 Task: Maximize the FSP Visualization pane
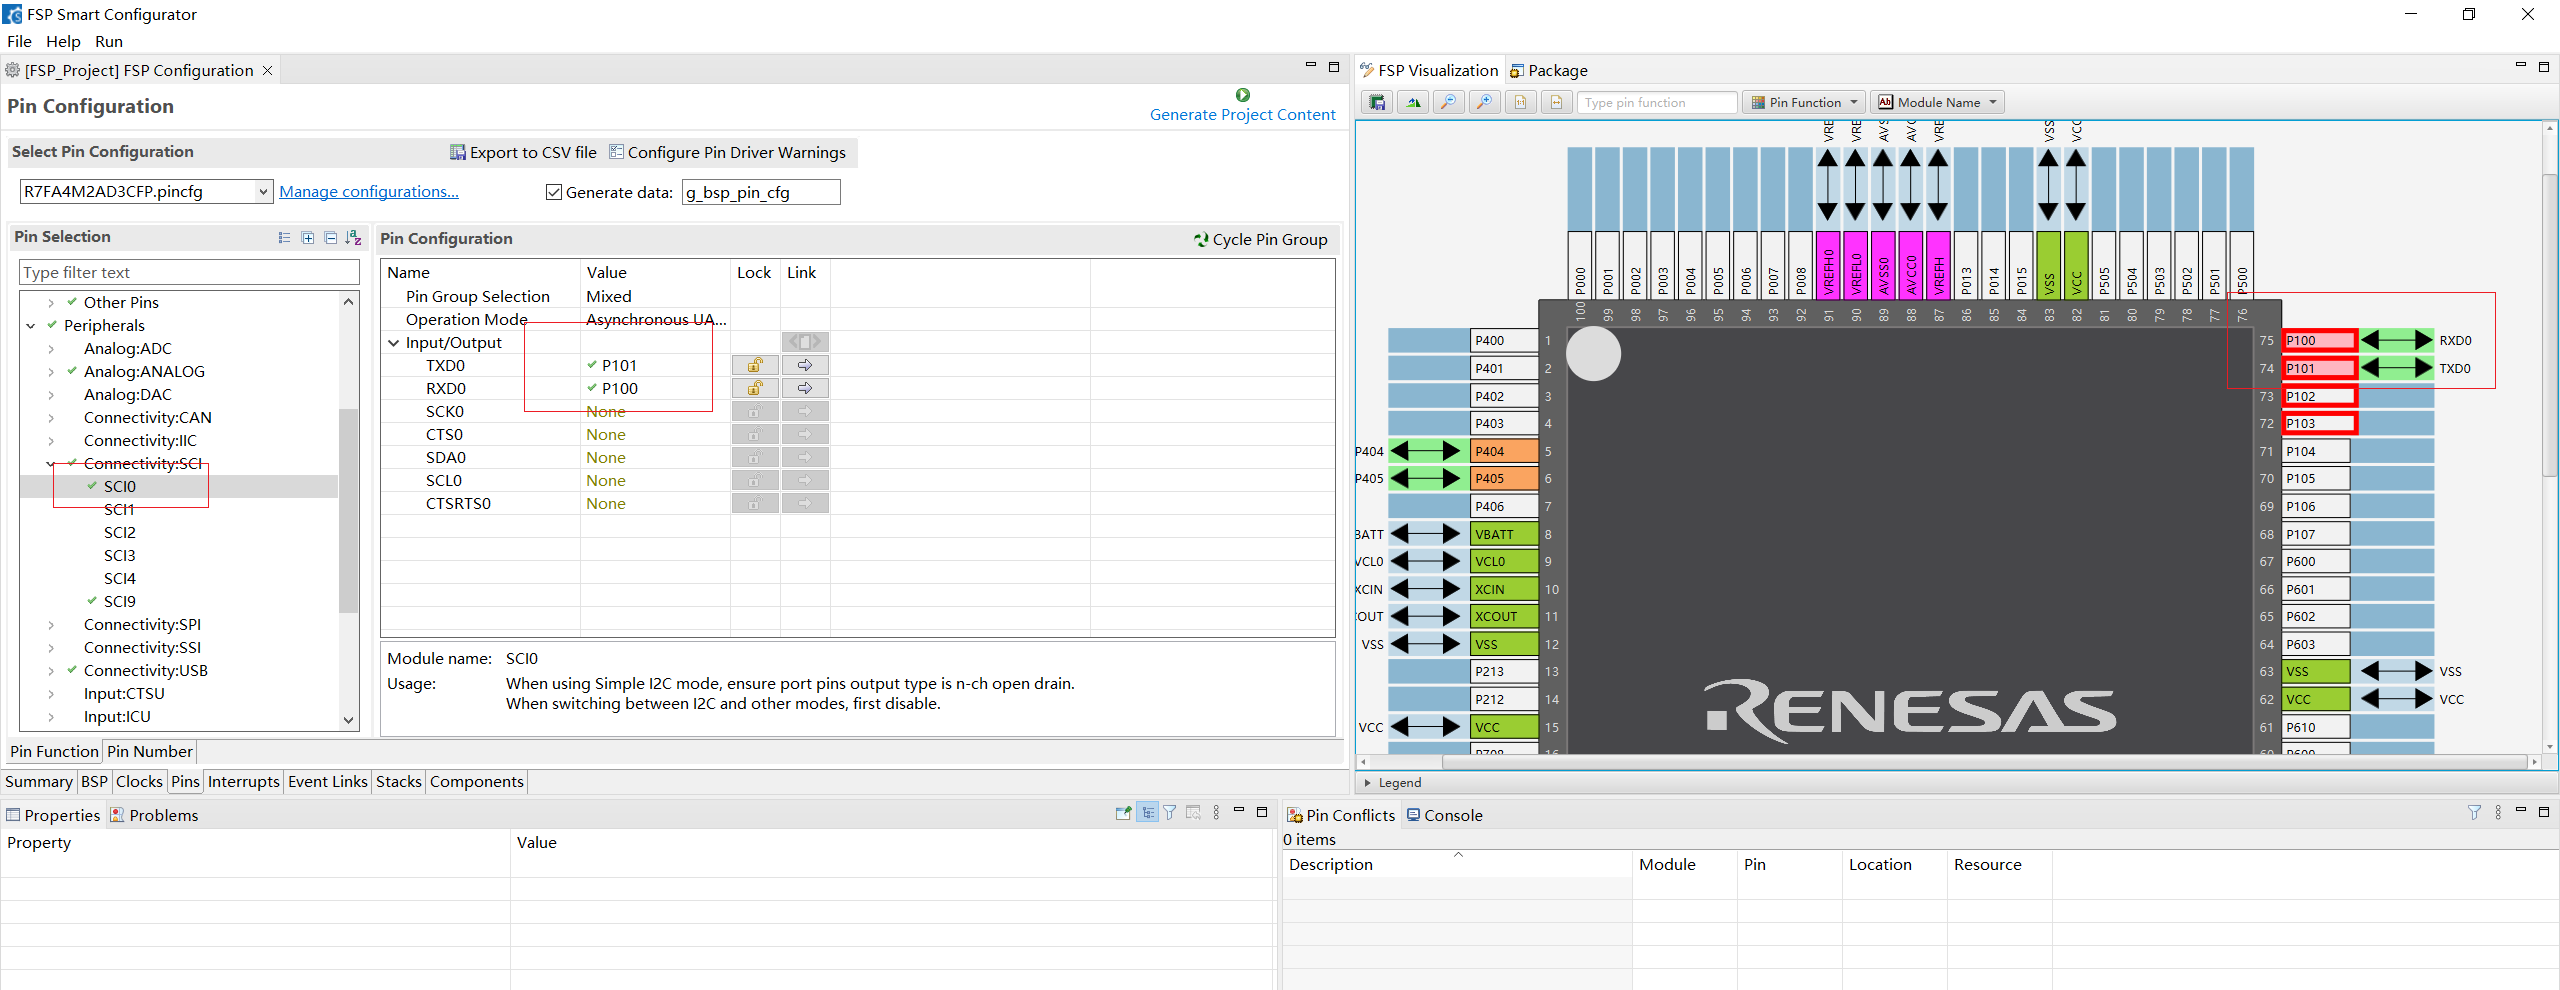coord(2544,67)
